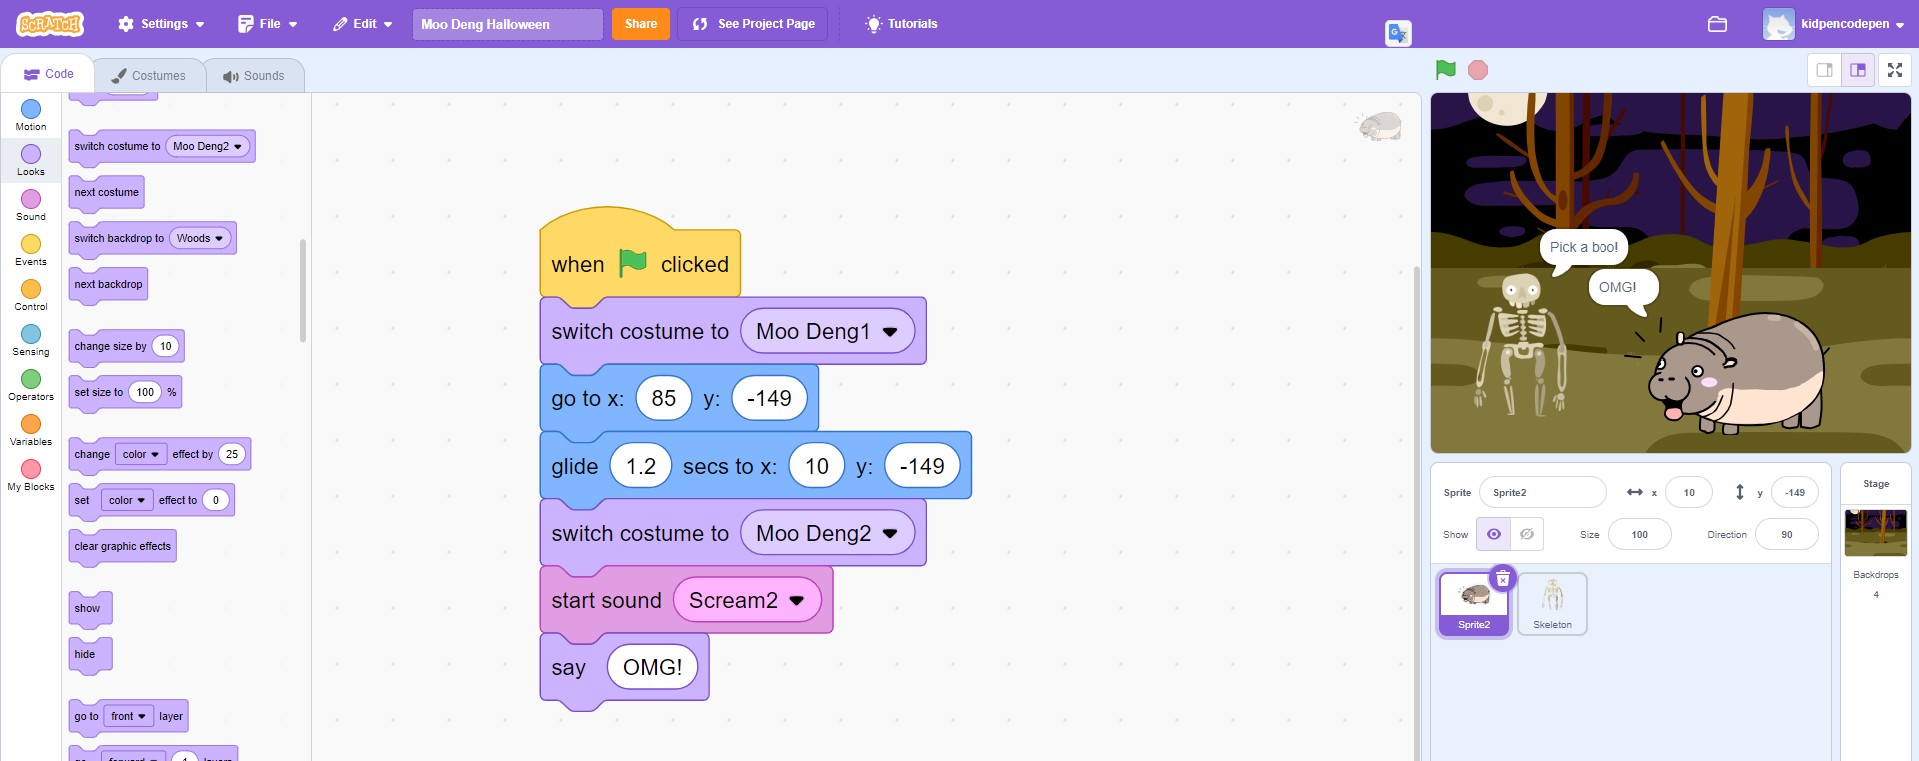Expand the Scream2 sound dropdown
Image resolution: width=1919 pixels, height=761 pixels.
[747, 601]
